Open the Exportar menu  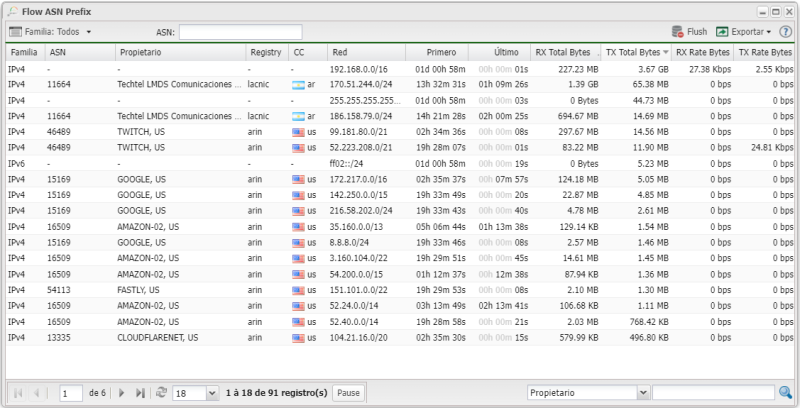tap(743, 32)
